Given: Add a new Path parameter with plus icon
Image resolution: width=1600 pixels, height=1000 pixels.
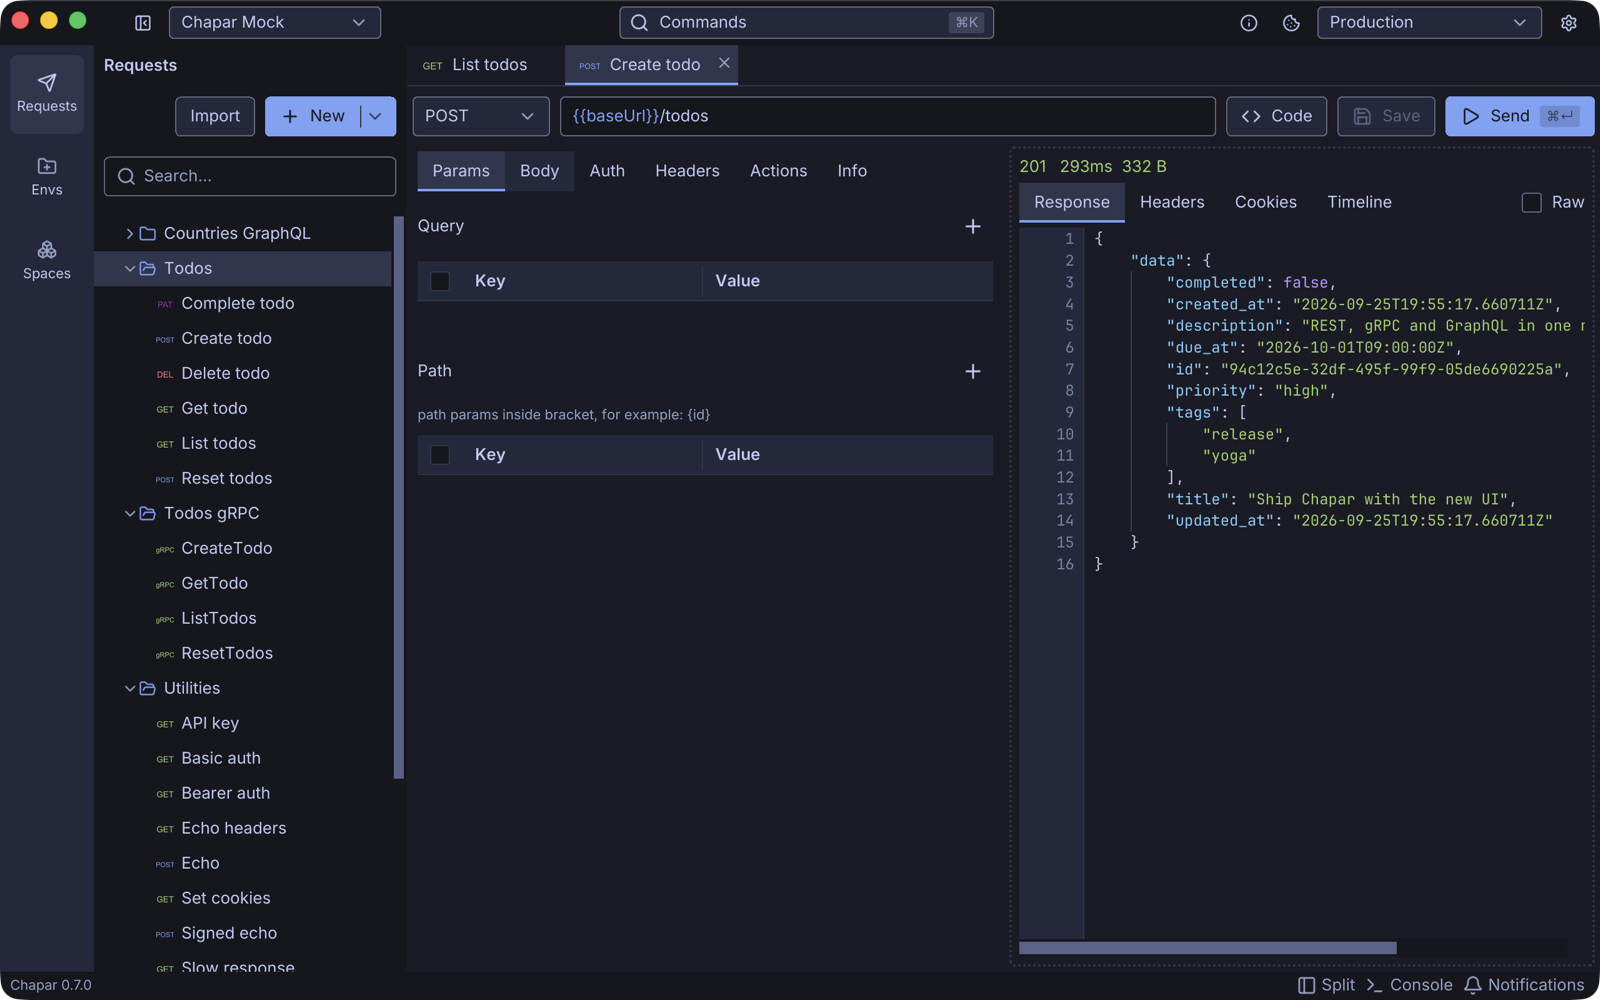Looking at the screenshot, I should pos(973,371).
